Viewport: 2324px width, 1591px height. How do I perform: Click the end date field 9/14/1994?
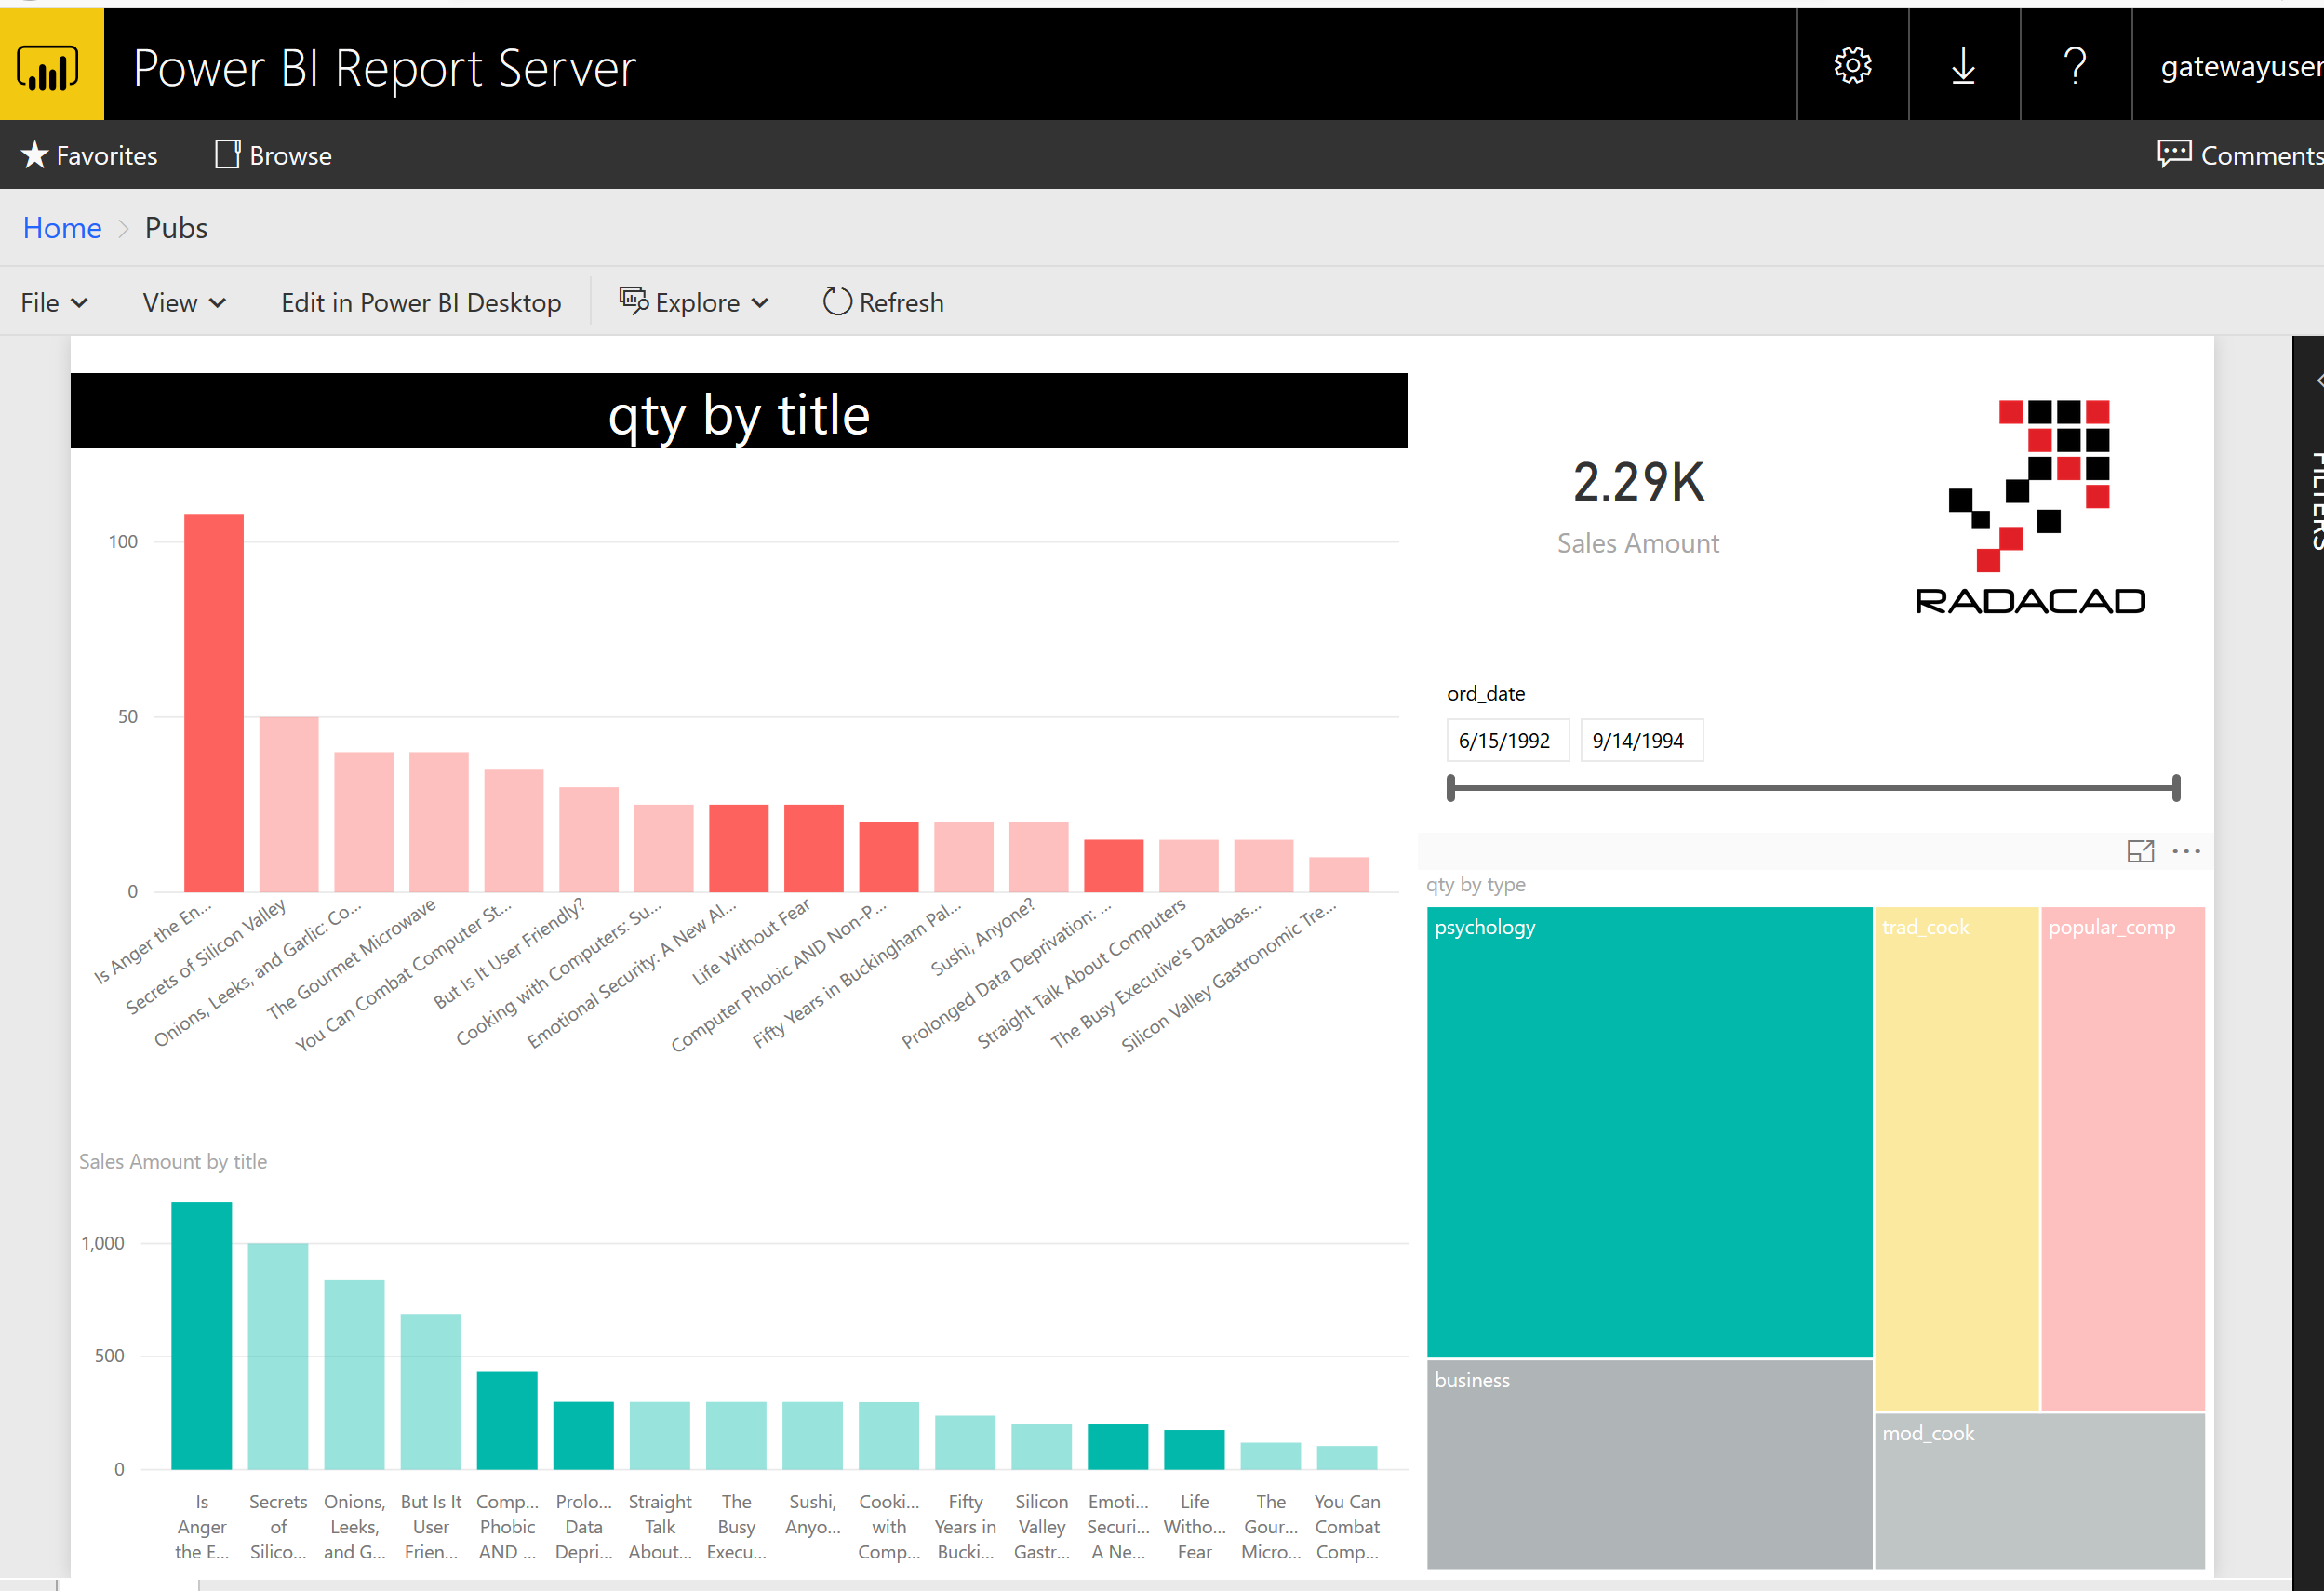(x=1640, y=741)
